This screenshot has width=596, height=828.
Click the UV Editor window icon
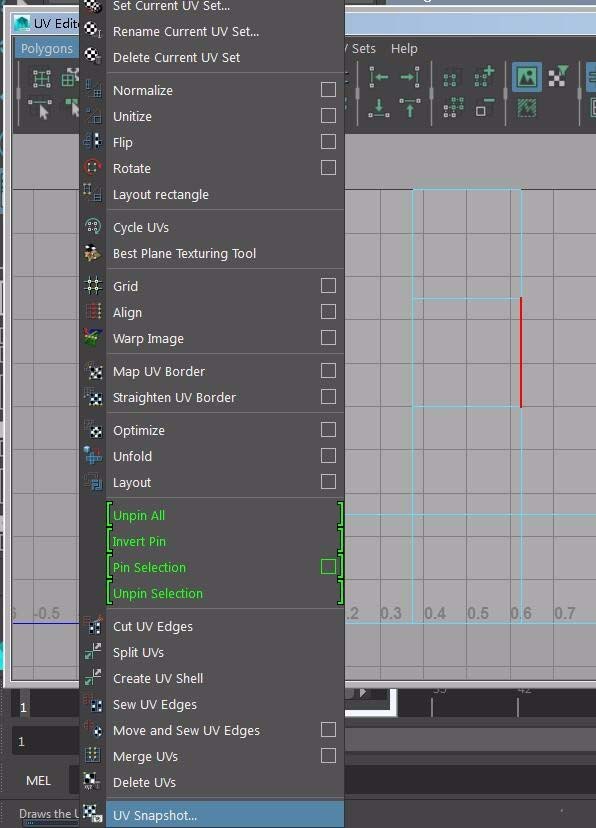click(x=22, y=24)
